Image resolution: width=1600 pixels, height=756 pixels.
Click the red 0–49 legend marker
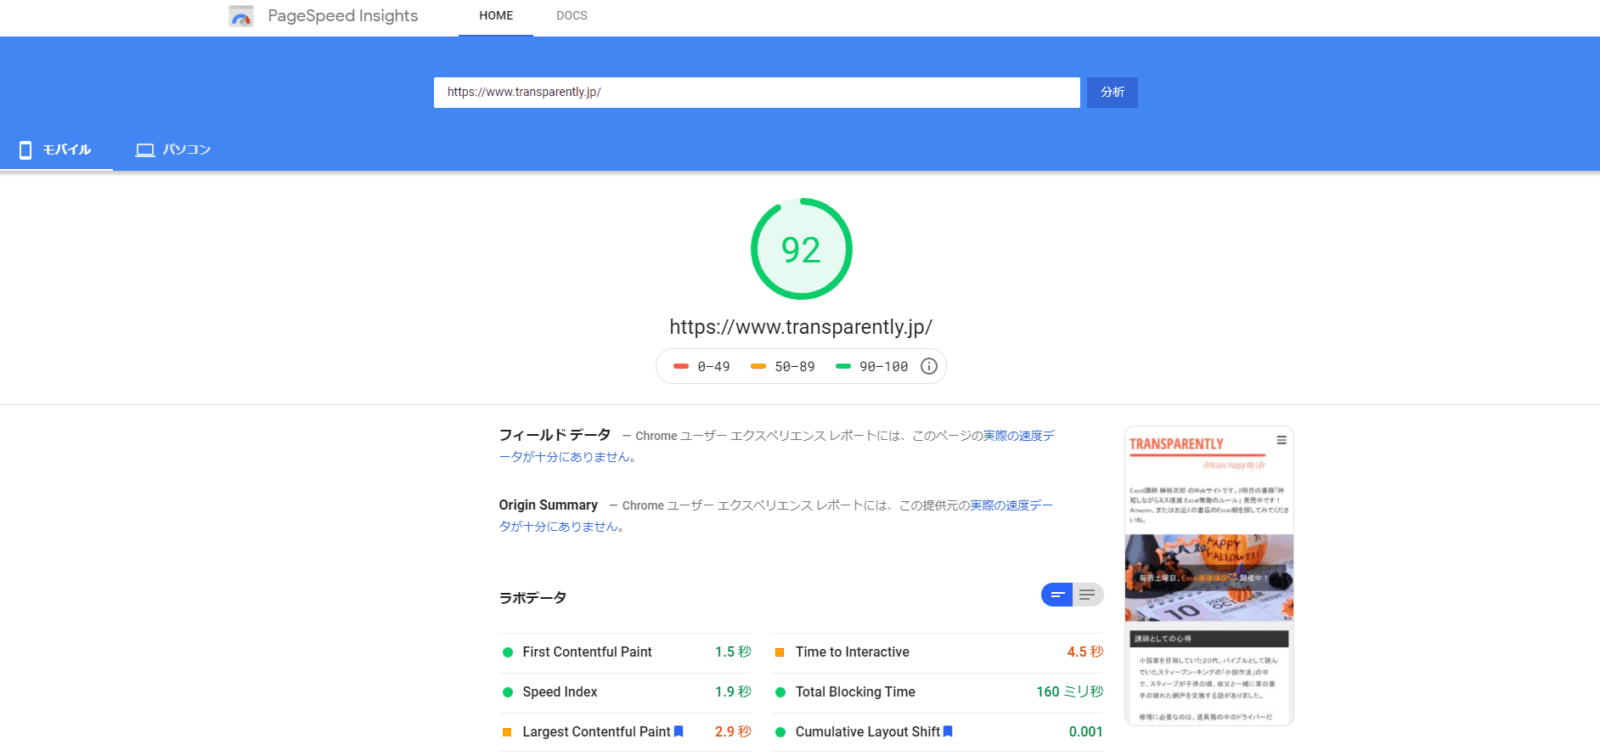point(681,367)
